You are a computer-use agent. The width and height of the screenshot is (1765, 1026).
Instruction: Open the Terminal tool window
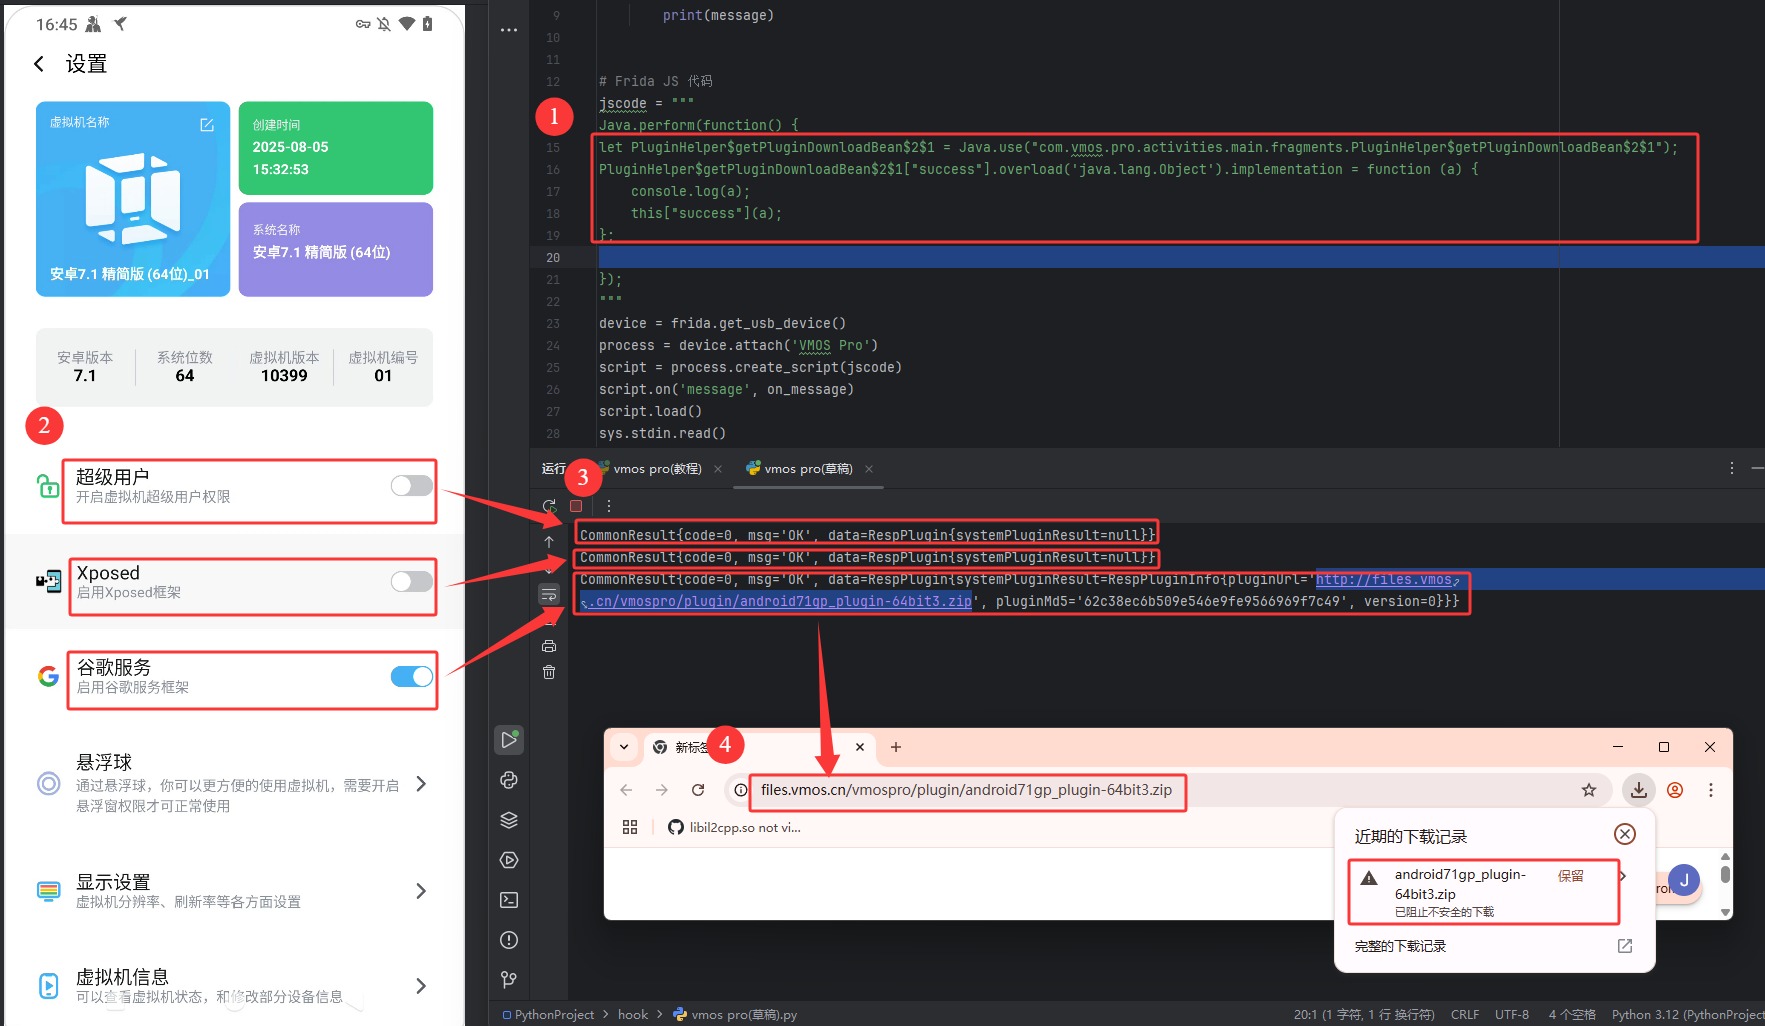509,900
